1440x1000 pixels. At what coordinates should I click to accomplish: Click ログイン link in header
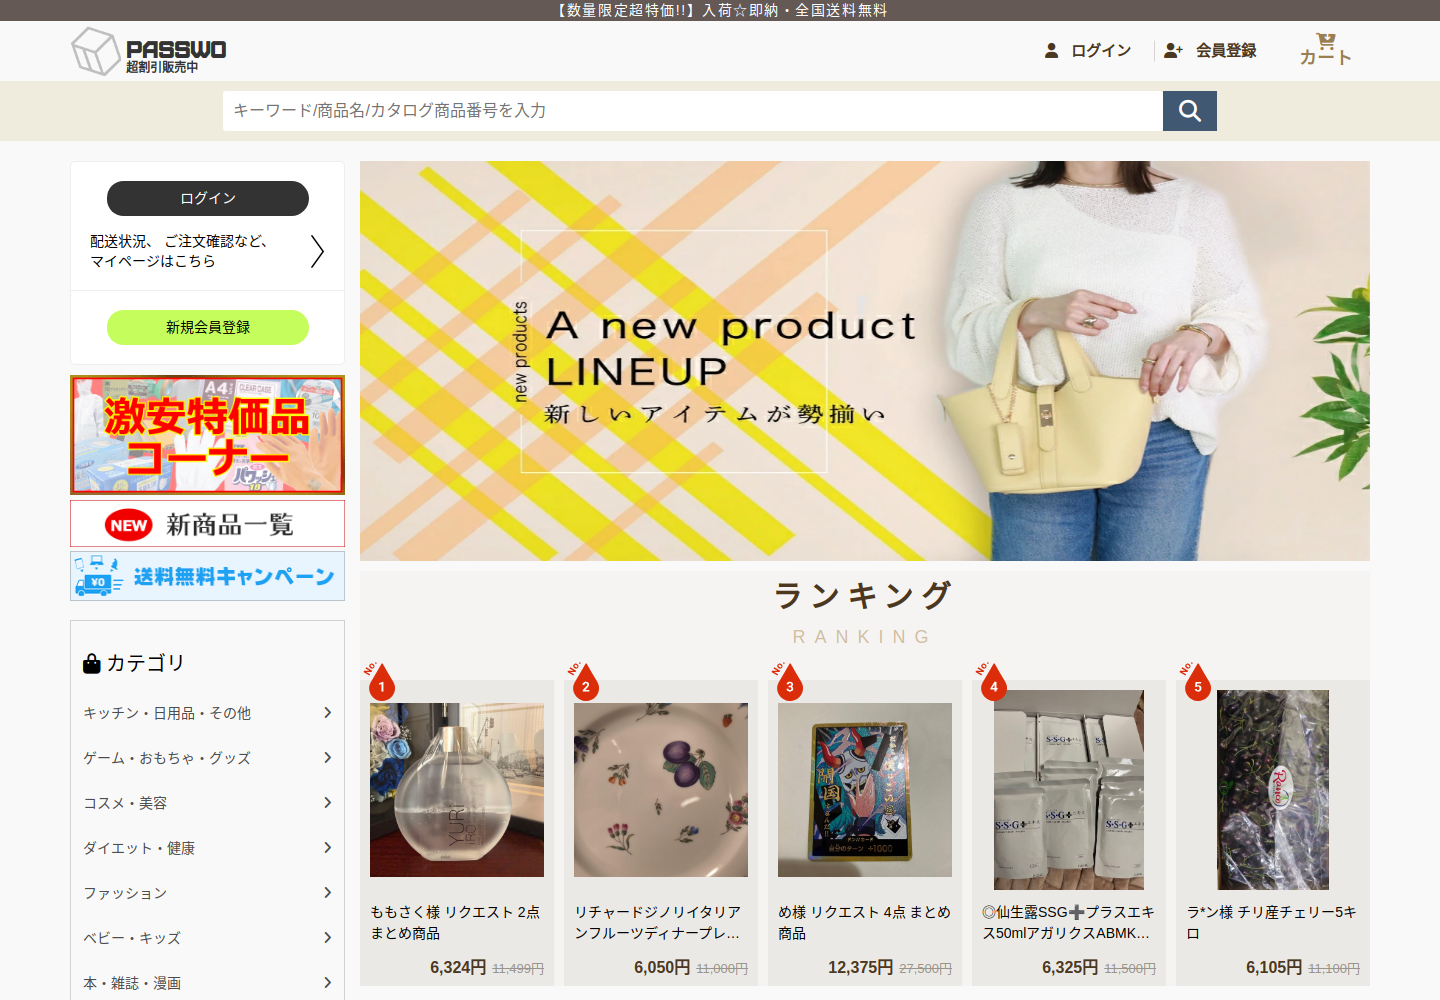1101,50
